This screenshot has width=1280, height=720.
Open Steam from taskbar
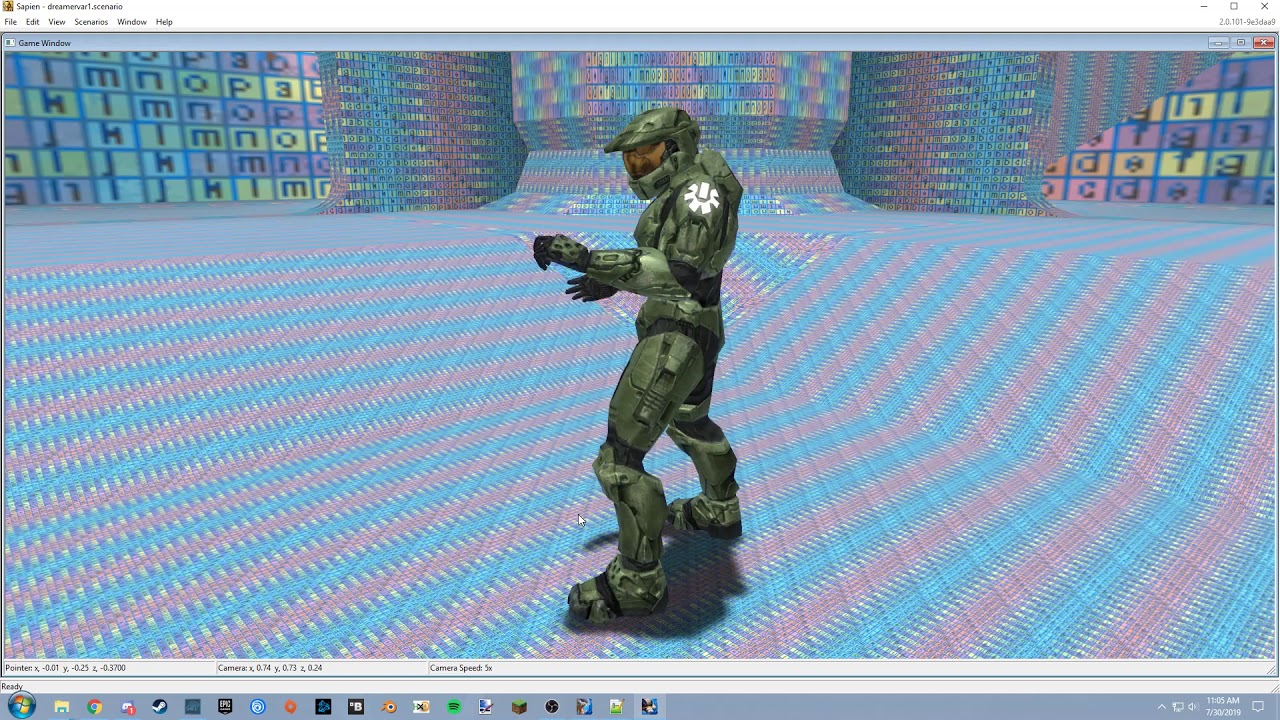click(x=159, y=707)
